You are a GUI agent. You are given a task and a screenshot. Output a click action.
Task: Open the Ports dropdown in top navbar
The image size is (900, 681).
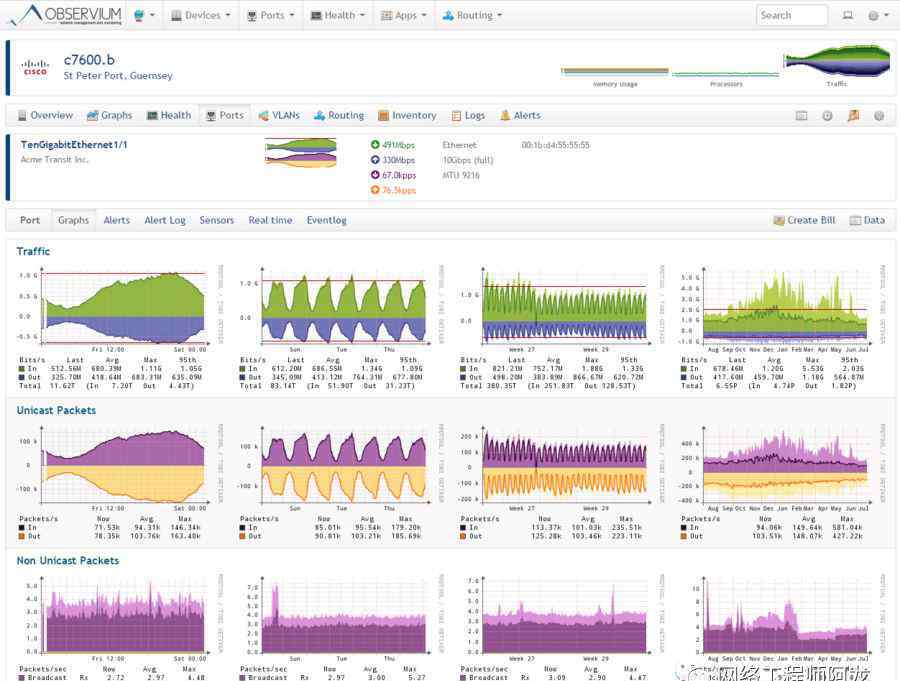click(271, 15)
